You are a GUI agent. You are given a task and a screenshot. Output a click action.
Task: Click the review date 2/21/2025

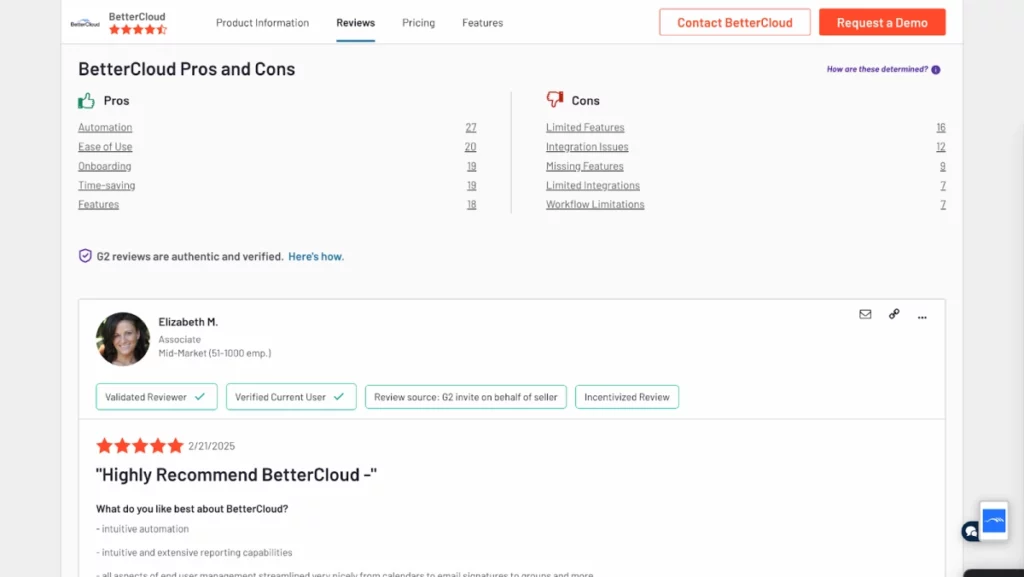(x=212, y=446)
